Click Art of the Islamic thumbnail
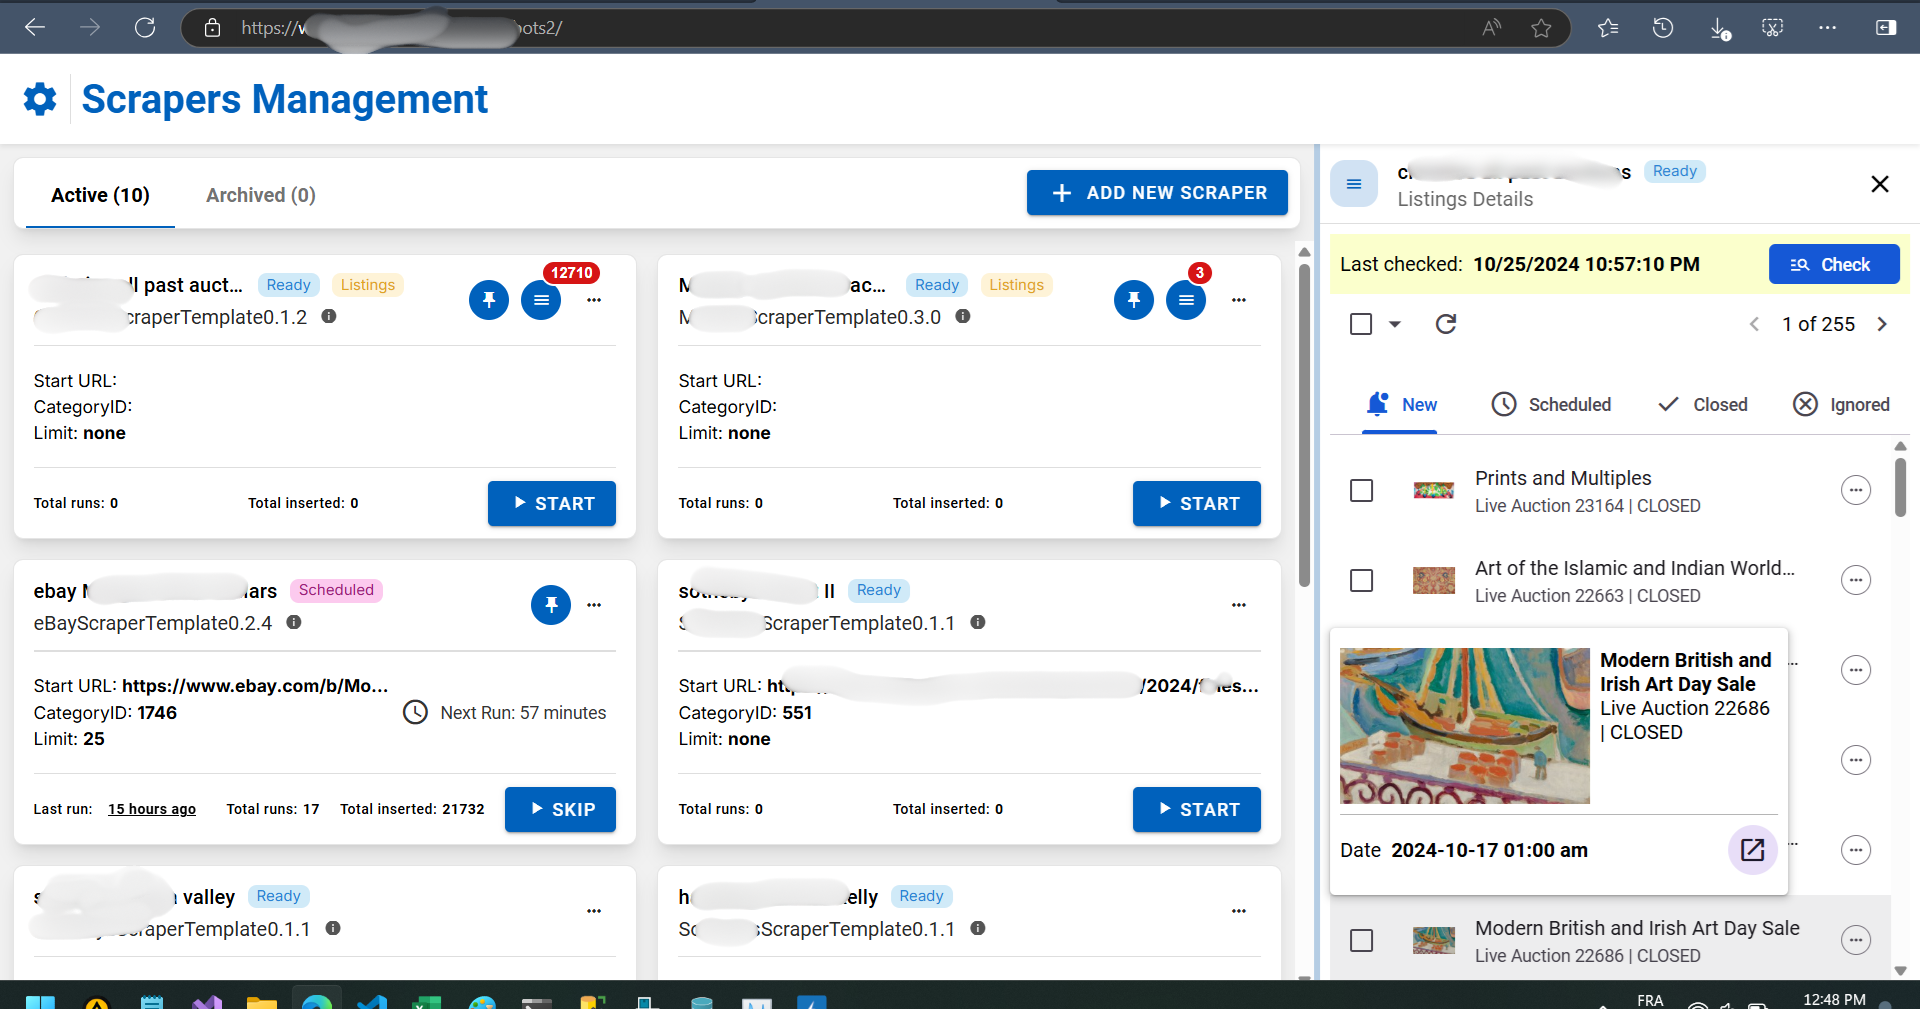Viewport: 1920px width, 1009px height. tap(1434, 580)
